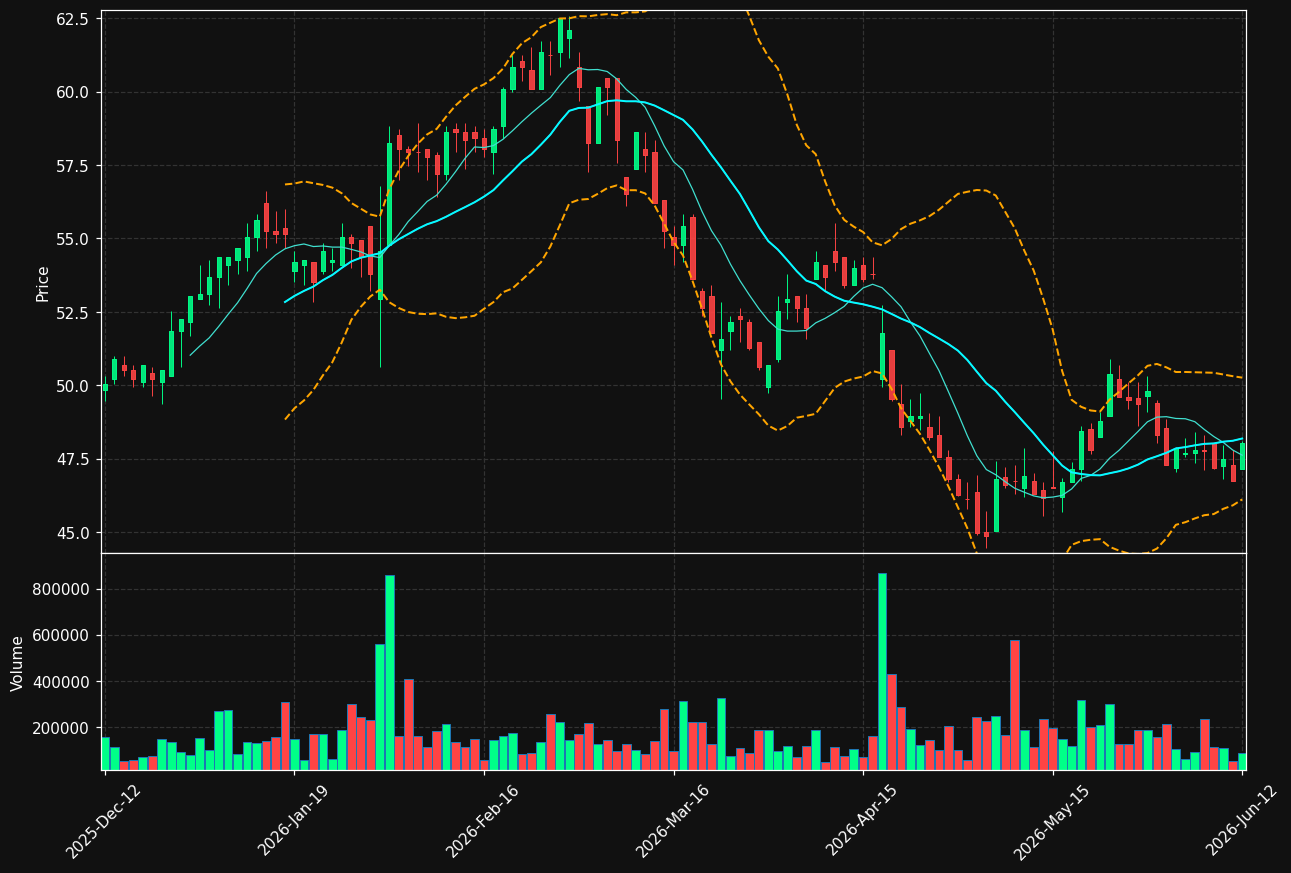Click the 52.5 price axis label
The image size is (1291, 873).
coord(73,313)
